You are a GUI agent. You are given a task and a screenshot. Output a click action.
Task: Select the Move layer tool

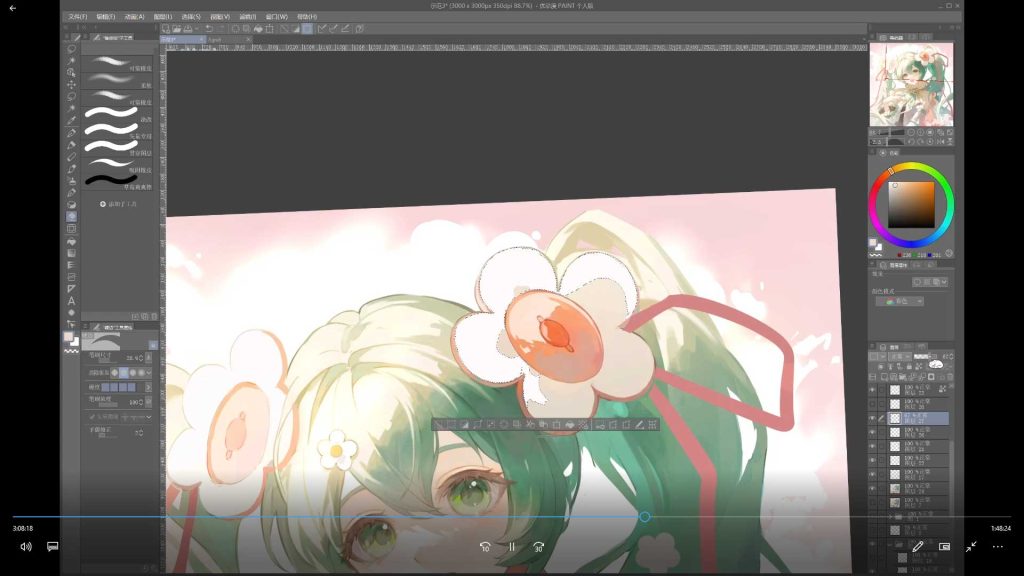click(71, 84)
